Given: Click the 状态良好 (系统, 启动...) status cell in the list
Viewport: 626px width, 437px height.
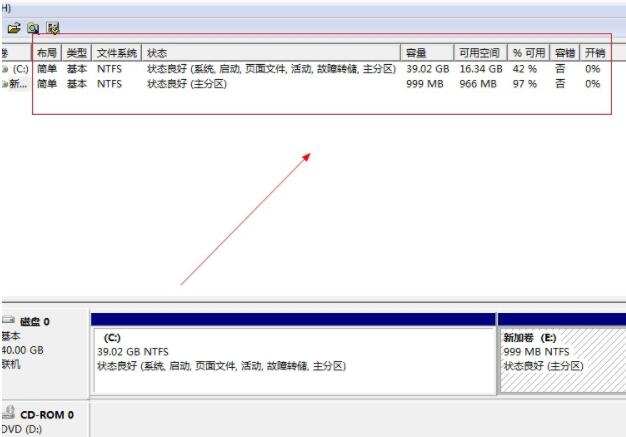Looking at the screenshot, I should pos(271,69).
